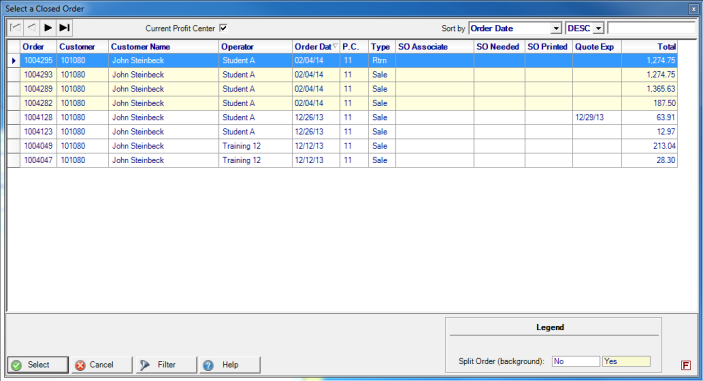
Task: Click Student A operator in order 1004128 row
Action: [256, 117]
